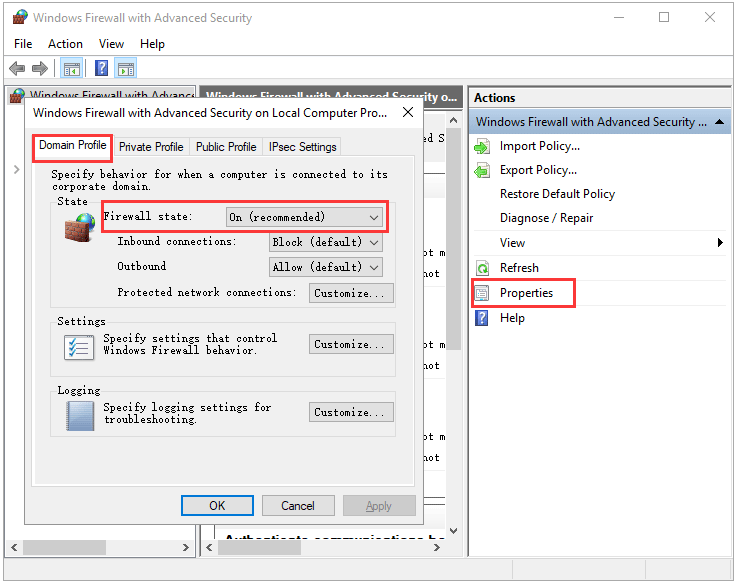Image resolution: width=740 pixels, height=585 pixels.
Task: Toggle the Show/Hide Action Pane toolbar icon
Action: 126,69
